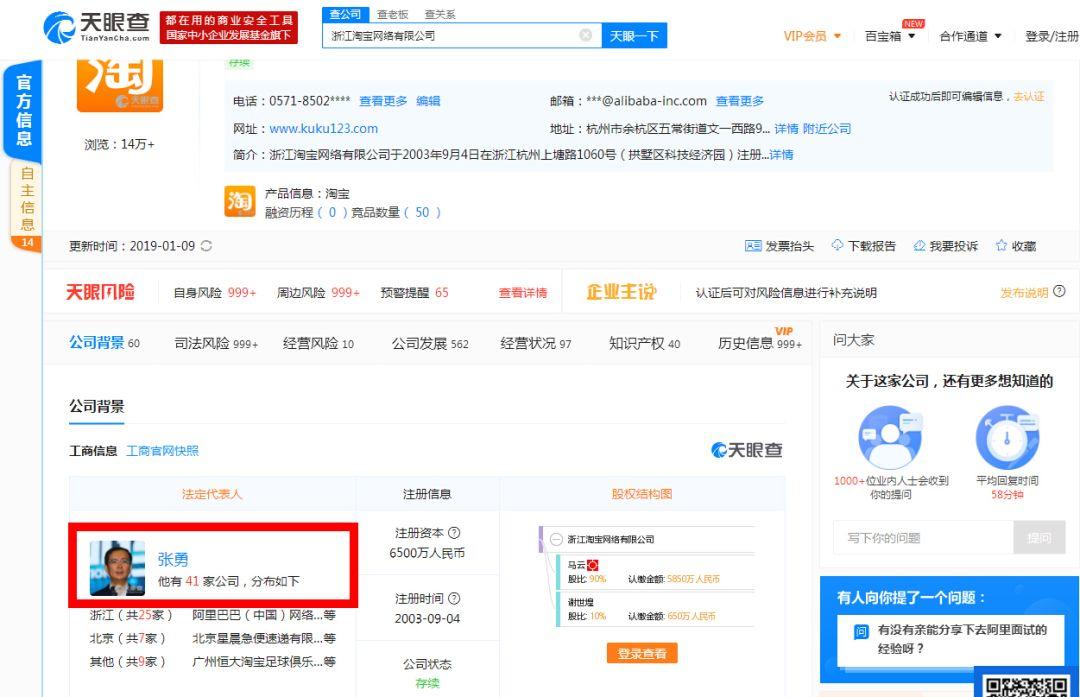
Task: Select the 知识产权 tab
Action: tap(644, 343)
